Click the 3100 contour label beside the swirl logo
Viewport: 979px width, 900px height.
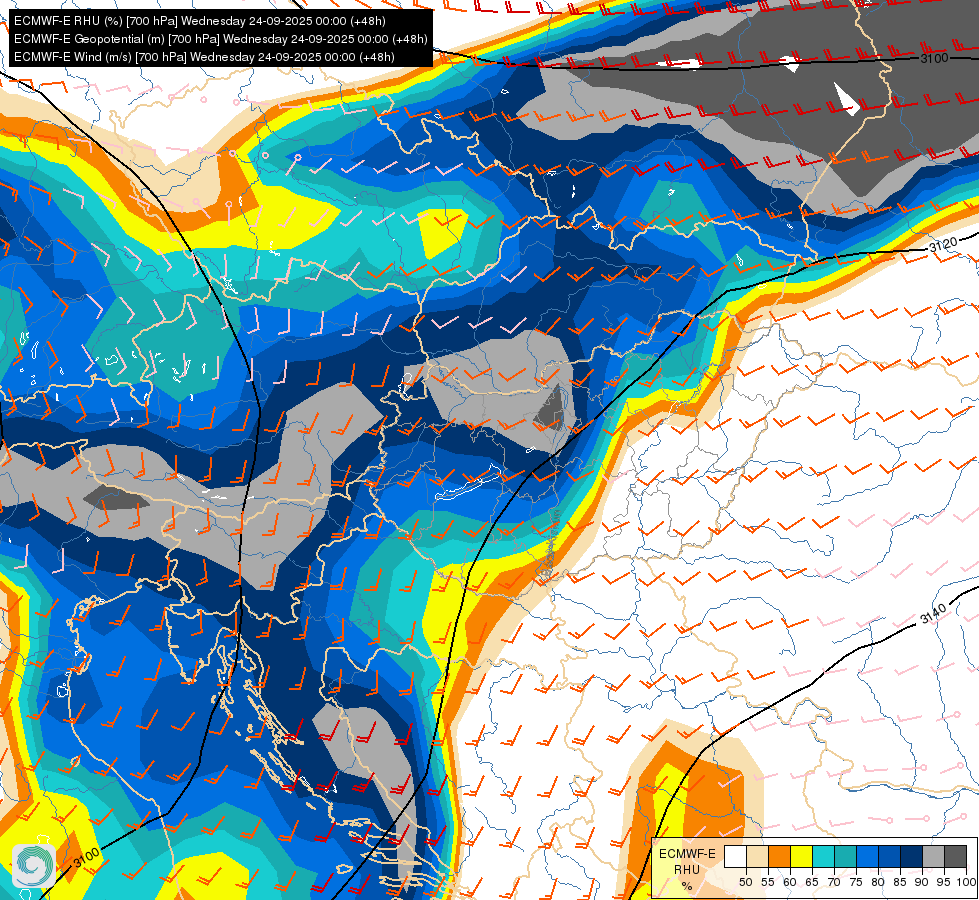click(86, 858)
